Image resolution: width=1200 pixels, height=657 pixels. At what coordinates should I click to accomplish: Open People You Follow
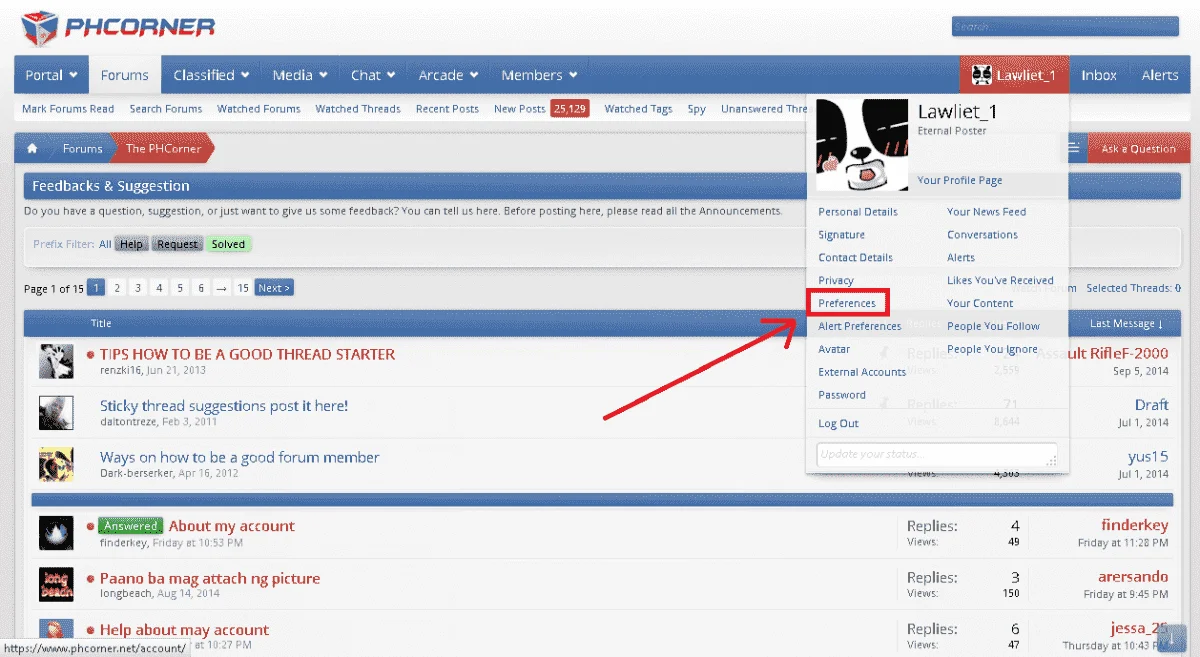993,326
